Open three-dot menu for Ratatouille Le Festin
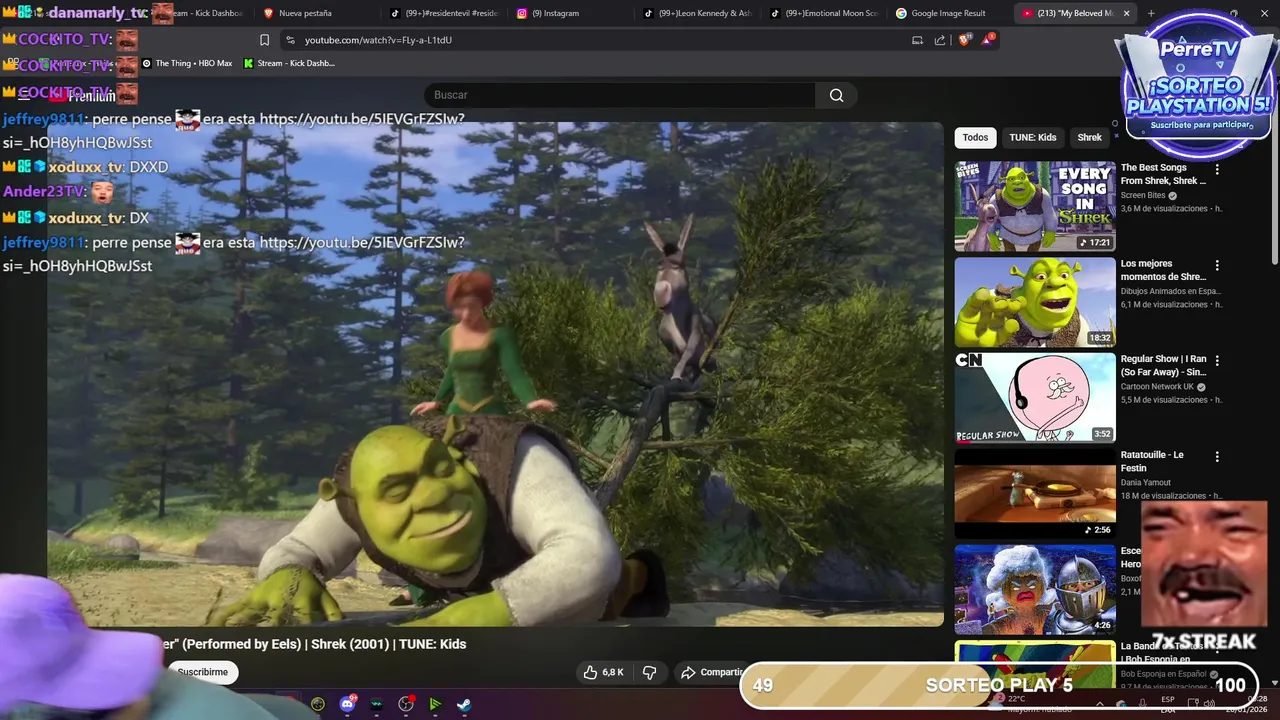This screenshot has width=1280, height=720. tap(1217, 456)
